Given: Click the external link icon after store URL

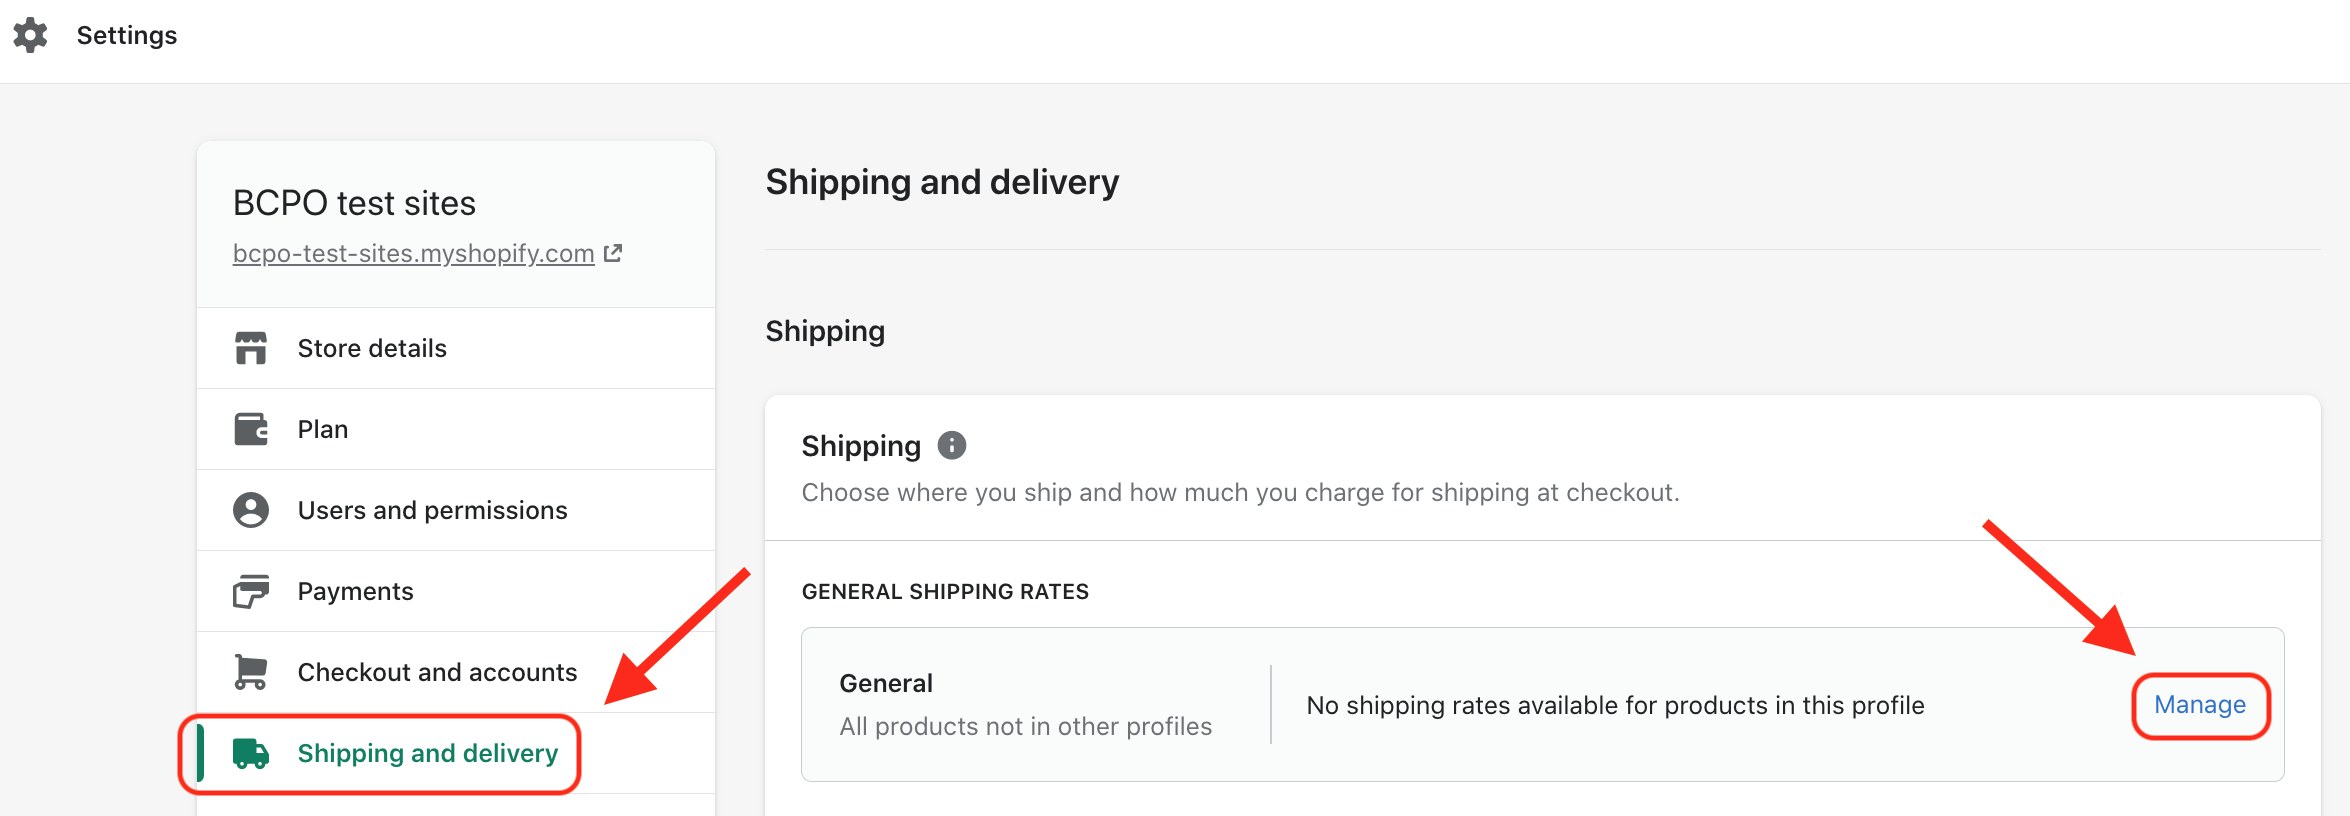Looking at the screenshot, I should [613, 253].
